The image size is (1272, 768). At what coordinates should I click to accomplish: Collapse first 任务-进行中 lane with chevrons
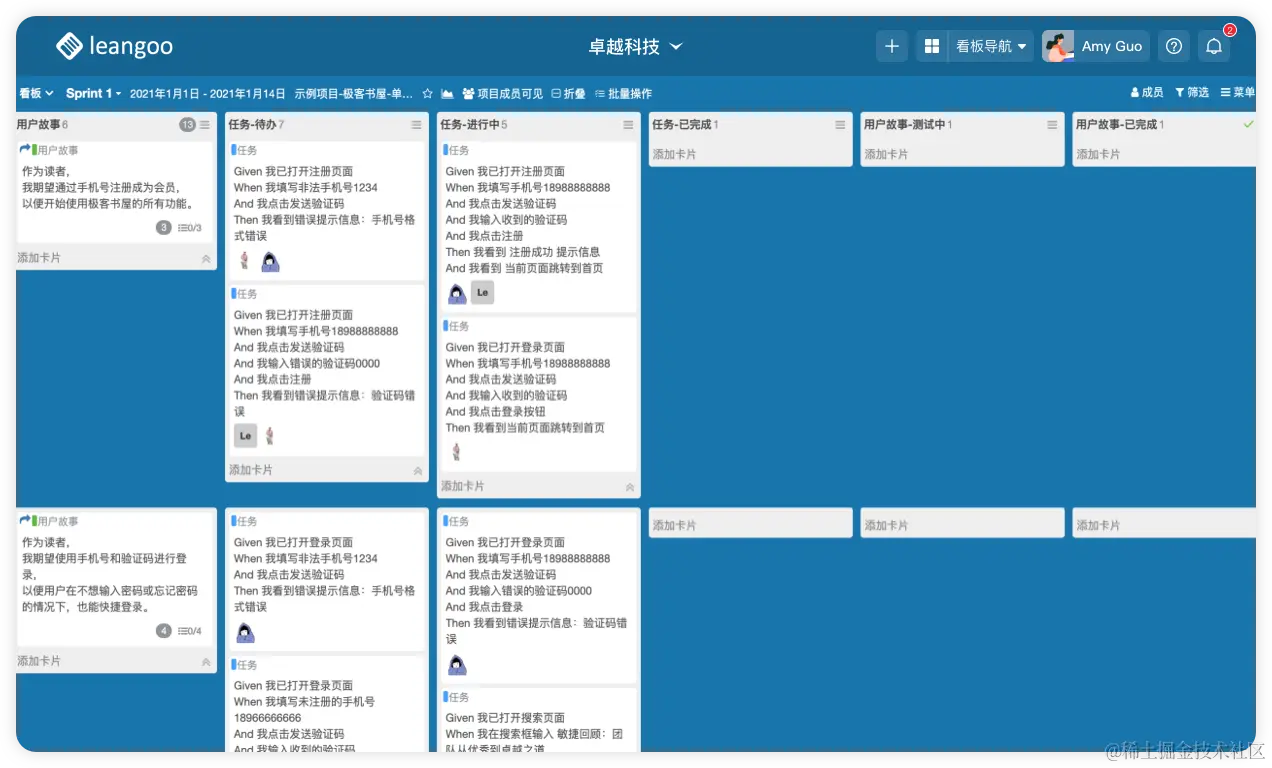coord(630,487)
